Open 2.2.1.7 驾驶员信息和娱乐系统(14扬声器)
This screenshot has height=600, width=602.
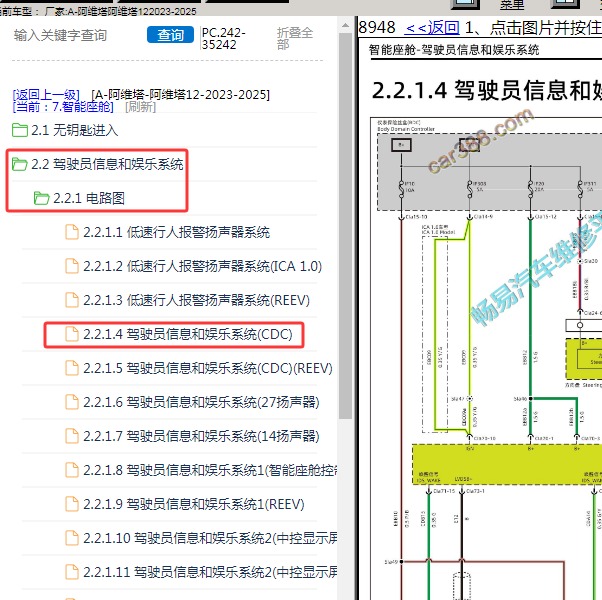pyautogui.click(x=202, y=436)
